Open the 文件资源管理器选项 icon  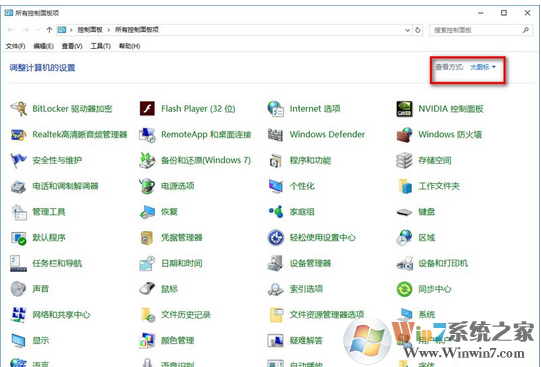coord(276,315)
